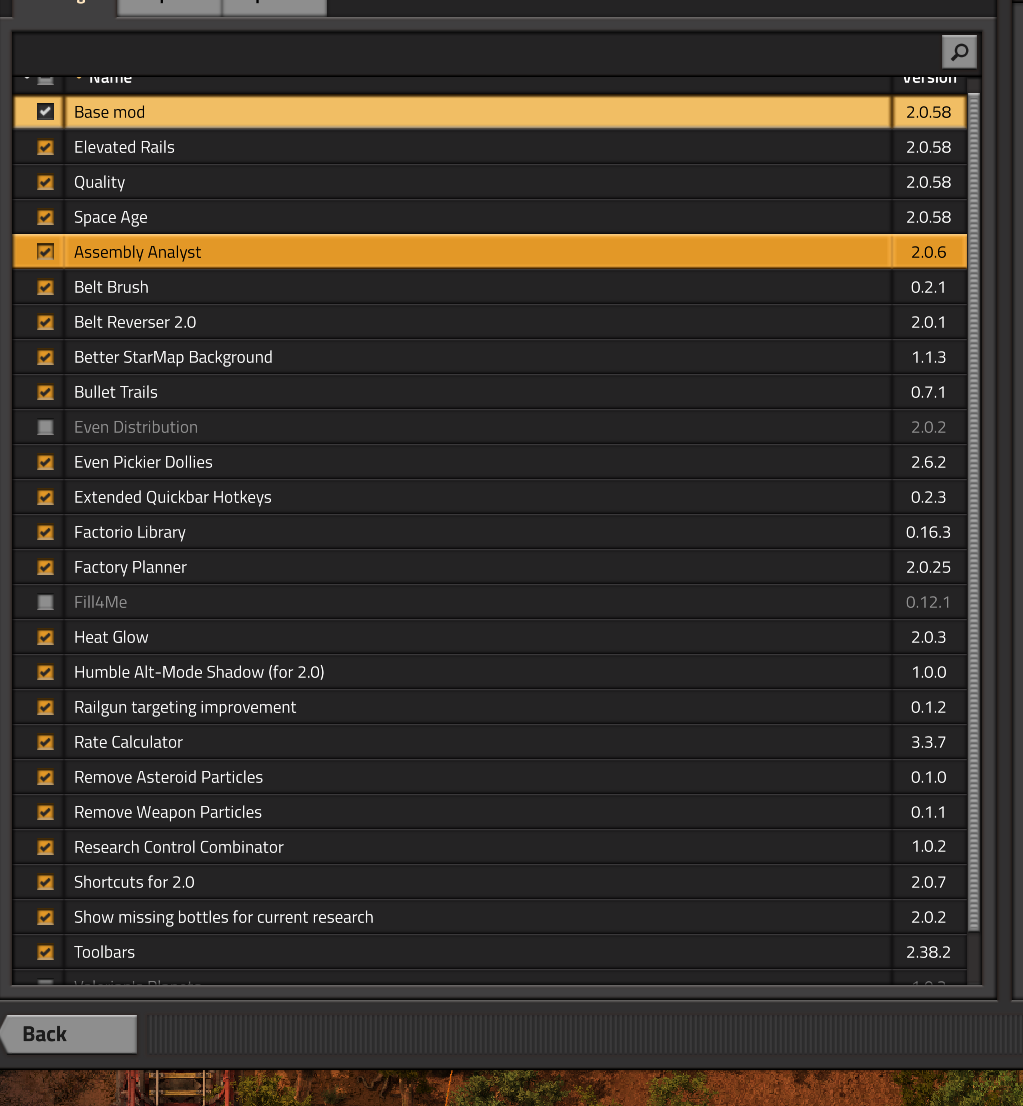Go back with the Back button

(69, 1034)
